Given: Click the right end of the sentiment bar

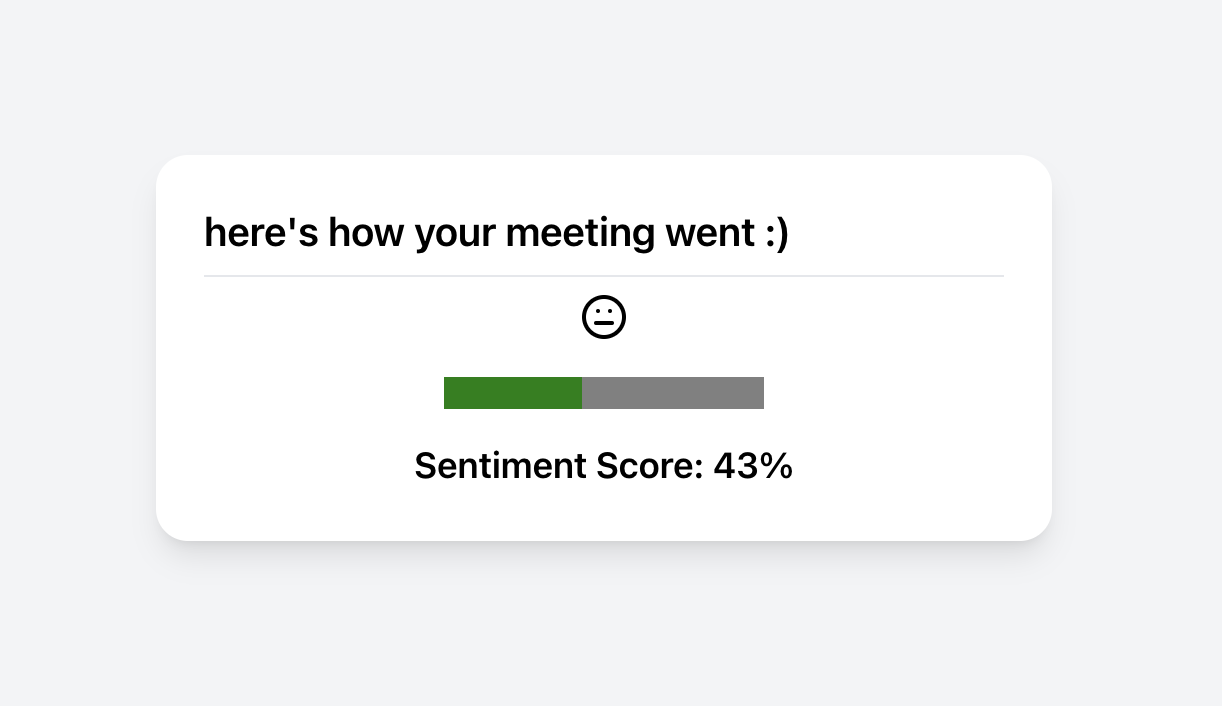Looking at the screenshot, I should pyautogui.click(x=761, y=393).
